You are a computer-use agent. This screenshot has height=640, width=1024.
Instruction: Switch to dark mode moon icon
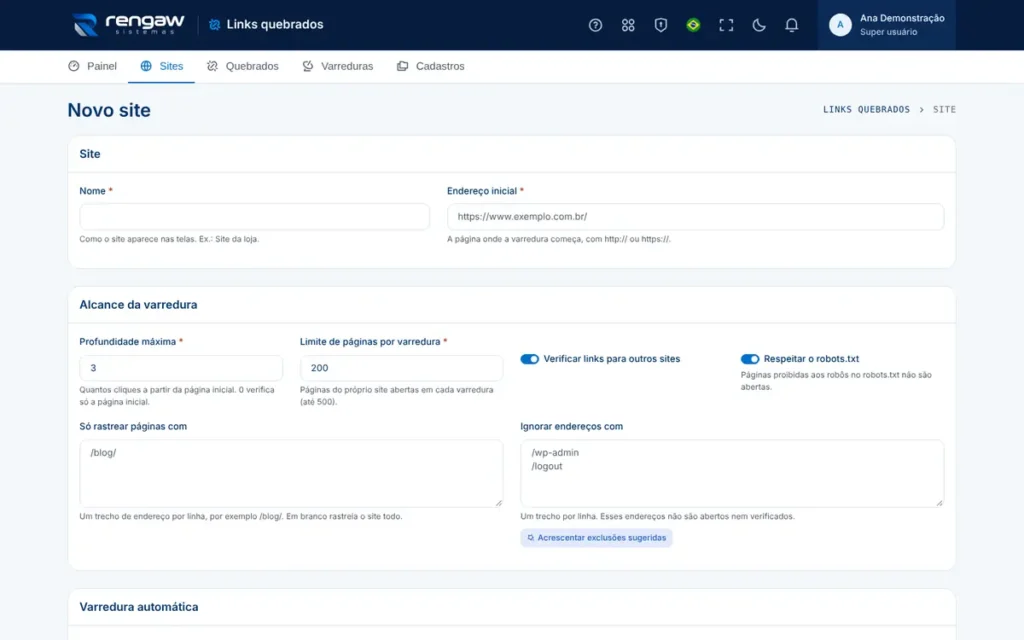coord(758,25)
